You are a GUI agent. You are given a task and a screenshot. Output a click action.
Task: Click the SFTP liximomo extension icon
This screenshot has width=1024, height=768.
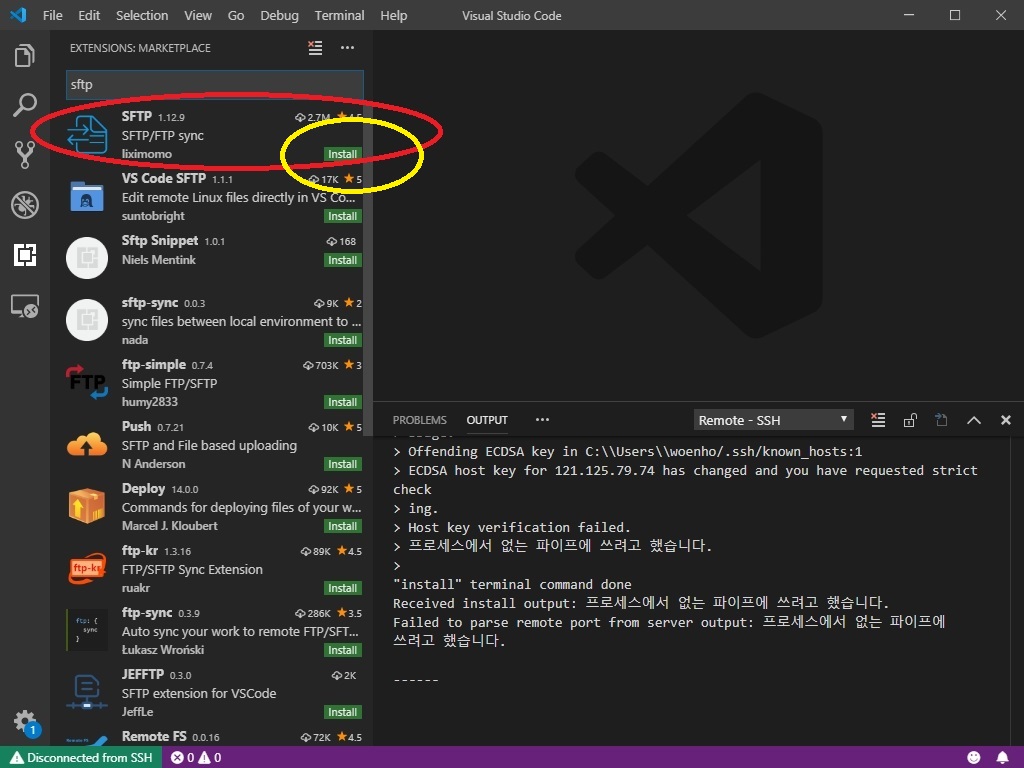87,134
